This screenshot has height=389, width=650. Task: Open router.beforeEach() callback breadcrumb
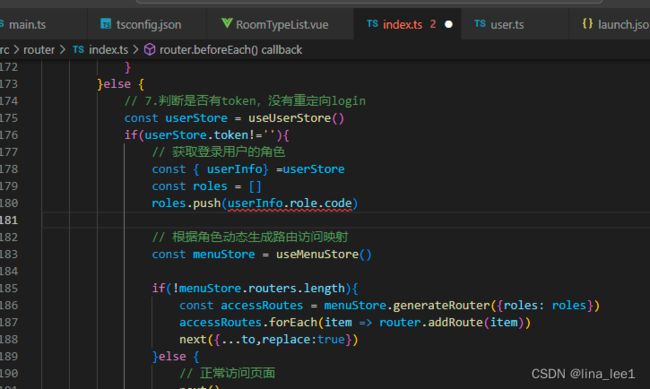point(230,50)
